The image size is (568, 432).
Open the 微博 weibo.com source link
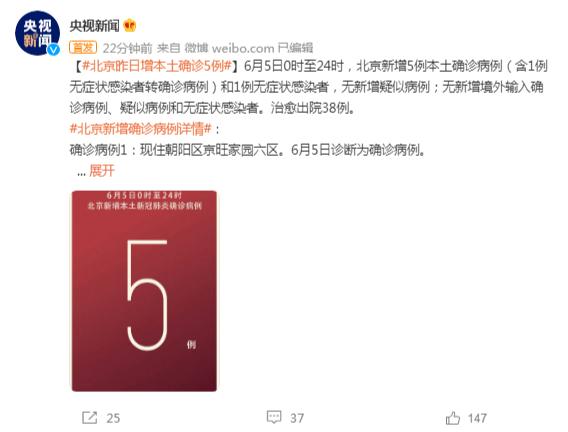pyautogui.click(x=229, y=48)
